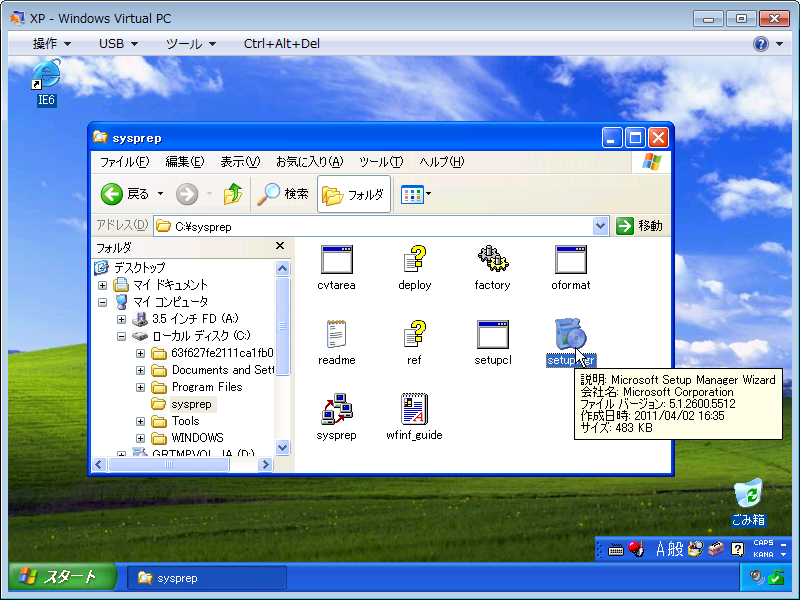Image resolution: width=800 pixels, height=600 pixels.
Task: Select Documents and Settings folder
Action: tap(222, 370)
